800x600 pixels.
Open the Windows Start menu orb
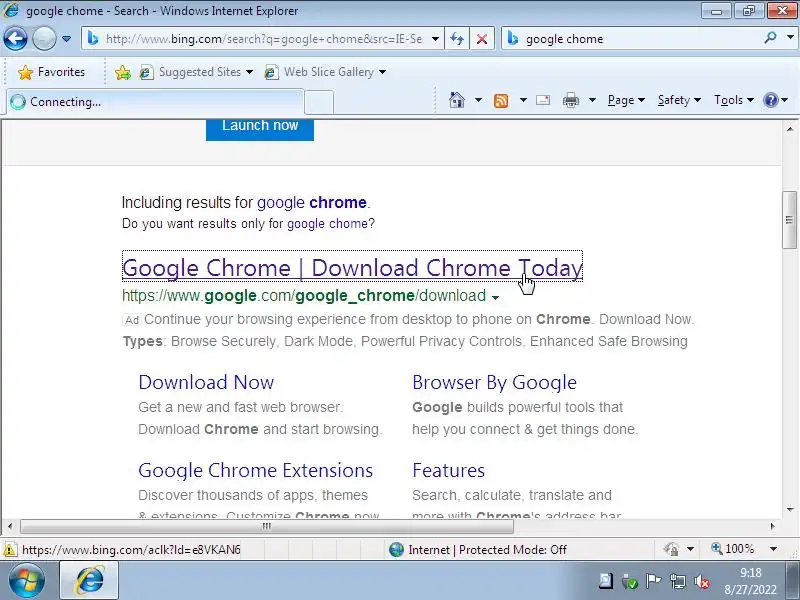click(x=26, y=581)
